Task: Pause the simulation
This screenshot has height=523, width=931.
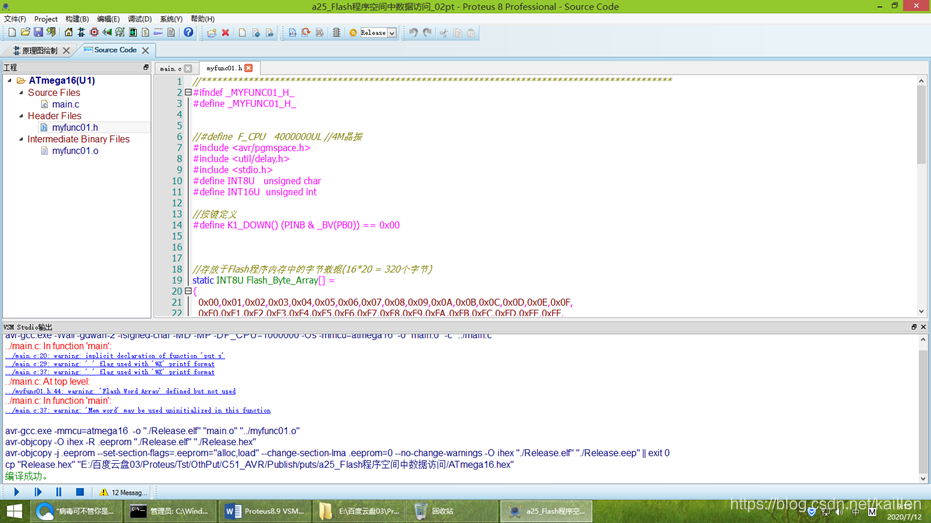Action: click(58, 492)
